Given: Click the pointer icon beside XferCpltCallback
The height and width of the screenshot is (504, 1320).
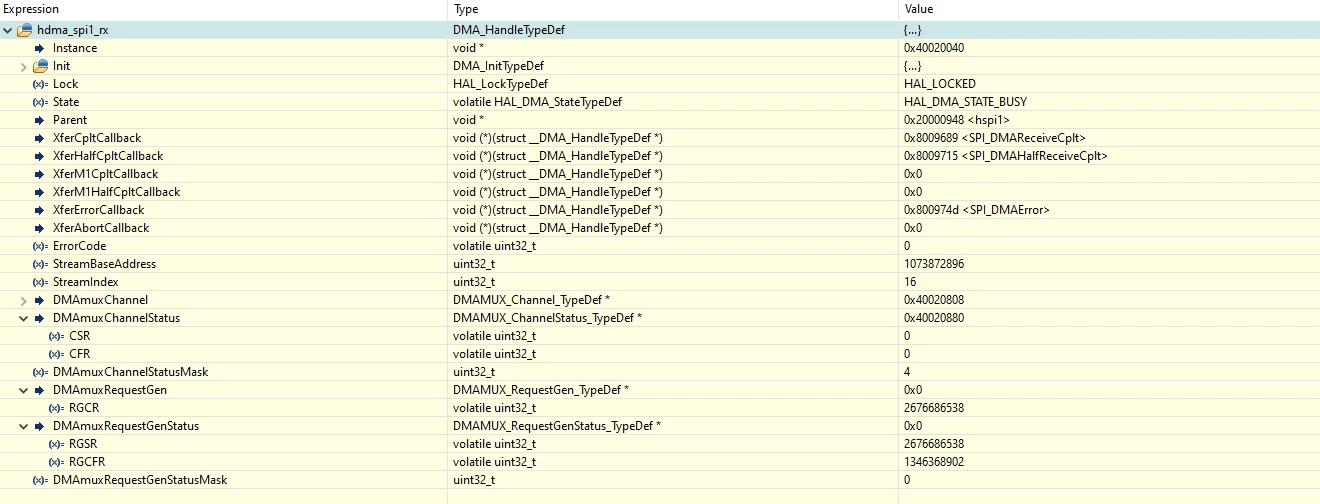Looking at the screenshot, I should click(x=40, y=138).
